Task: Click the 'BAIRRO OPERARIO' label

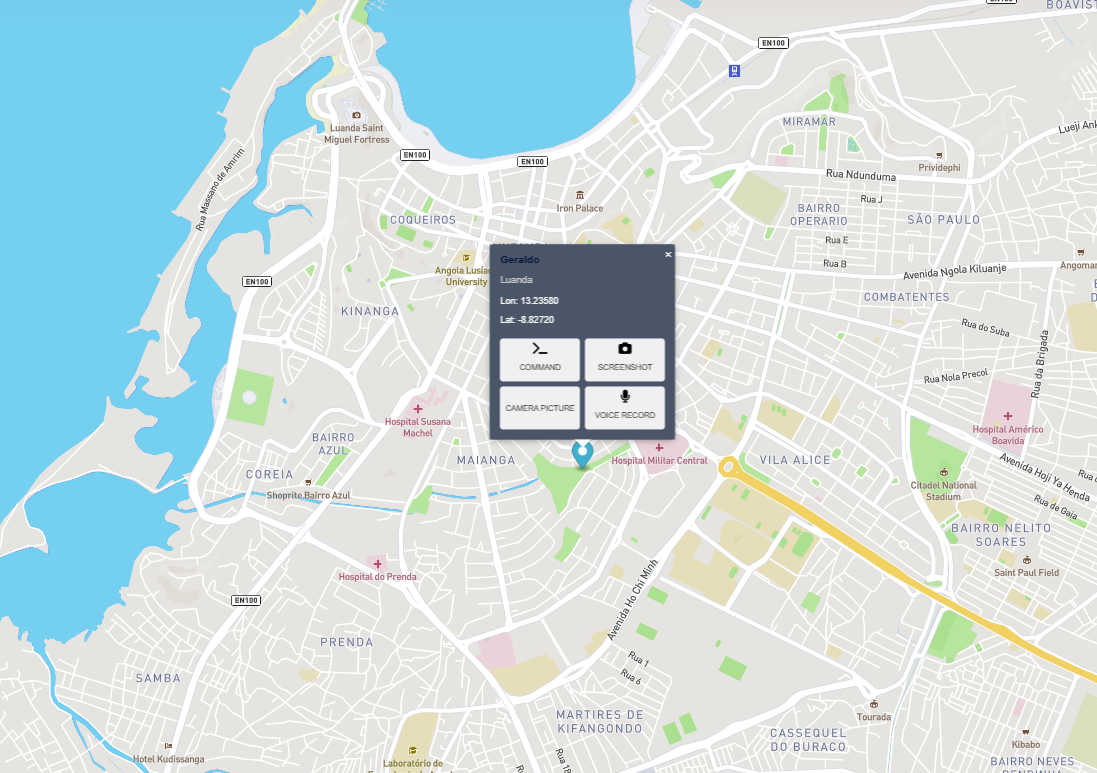Action: 819,215
